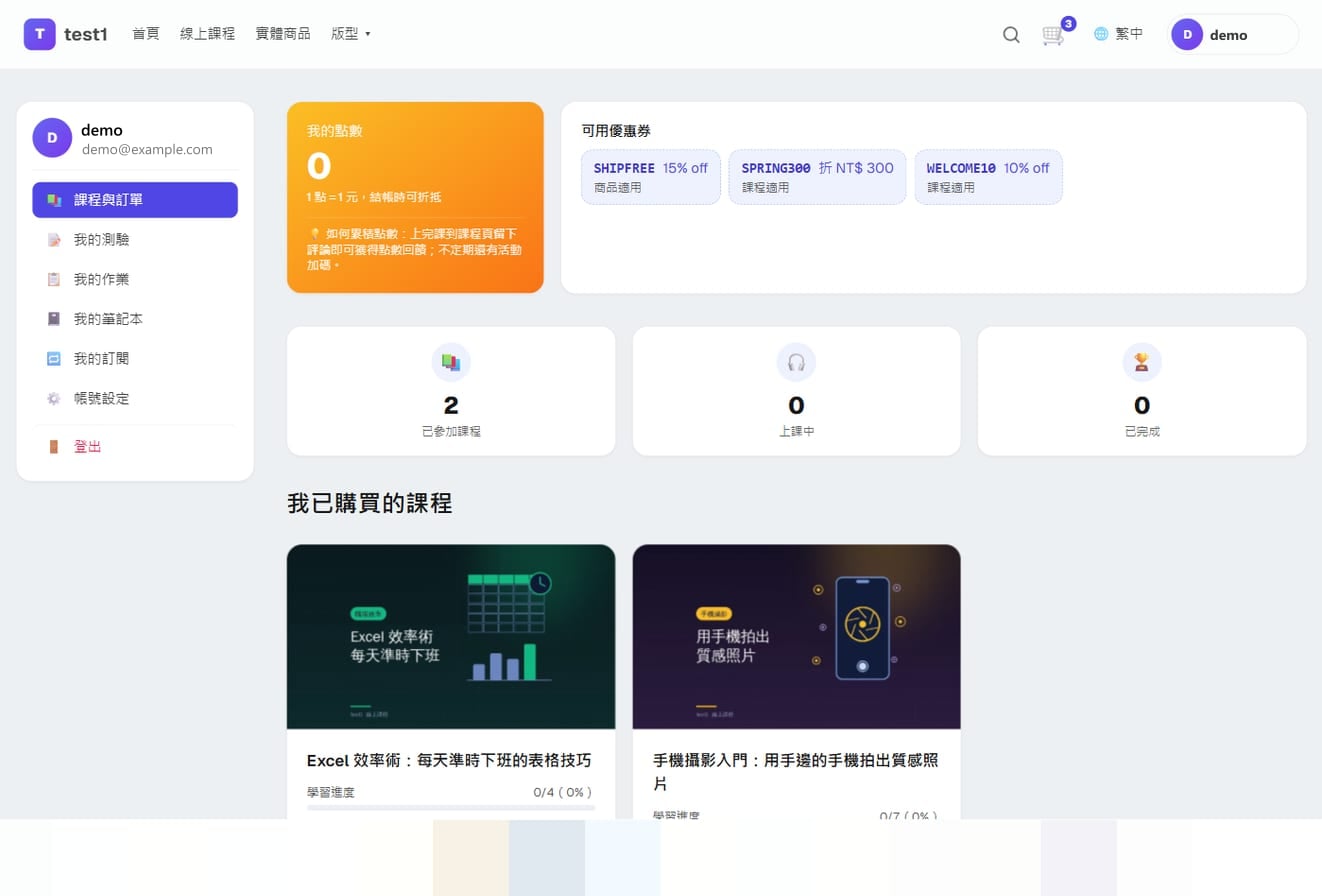Open the 繁中 language selector
1322x896 pixels.
(x=1118, y=34)
